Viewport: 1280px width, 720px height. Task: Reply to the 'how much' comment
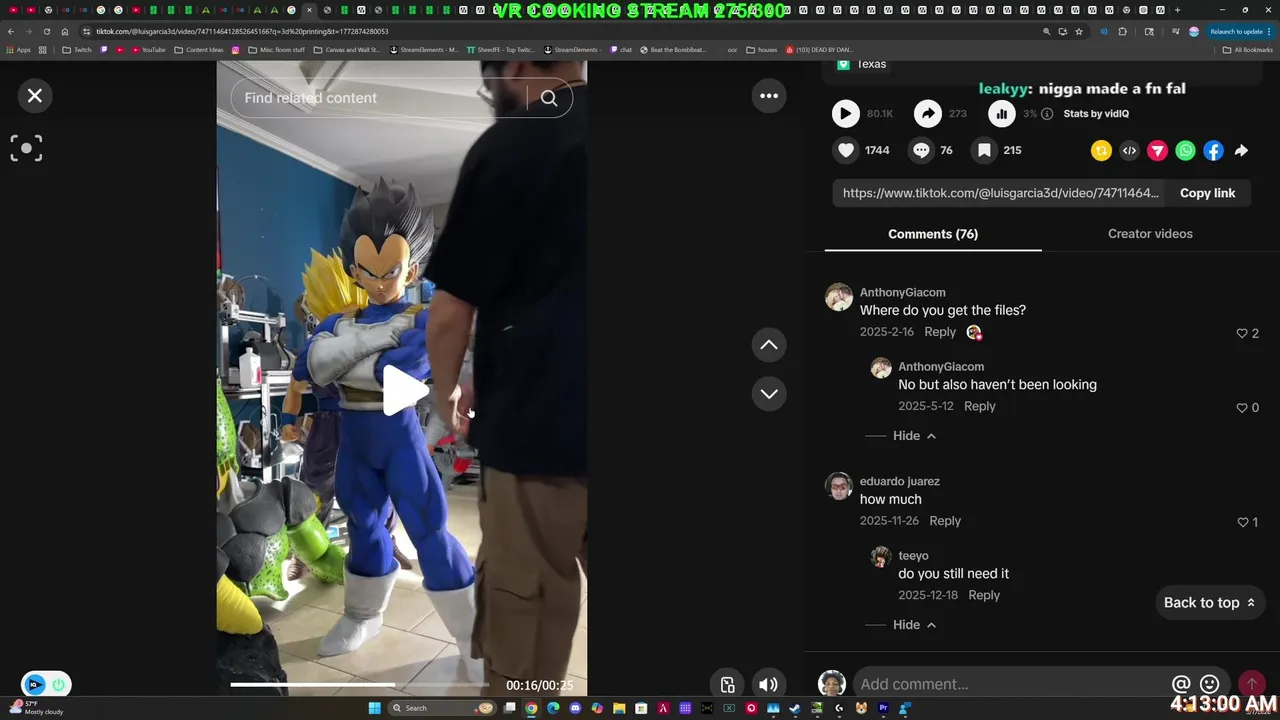tap(945, 521)
